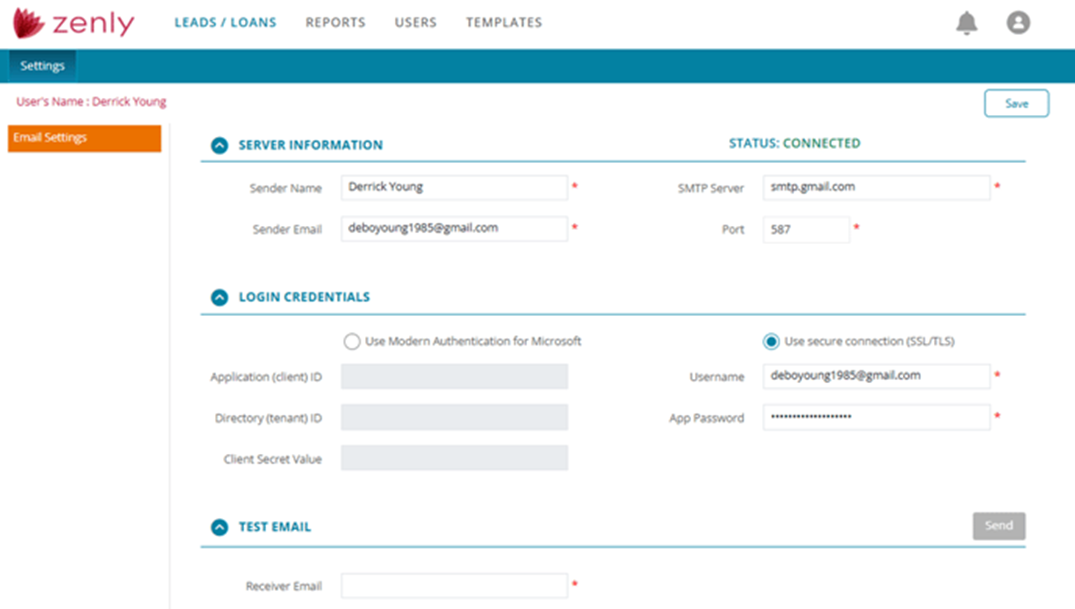This screenshot has height=609, width=1075.
Task: Open the Leads / Loans menu
Action: pos(225,22)
